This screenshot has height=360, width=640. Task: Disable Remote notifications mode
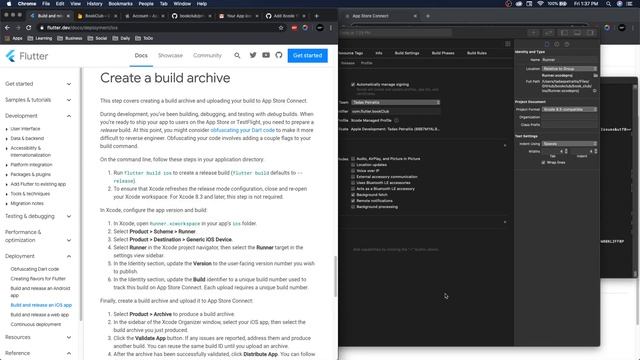coord(353,201)
